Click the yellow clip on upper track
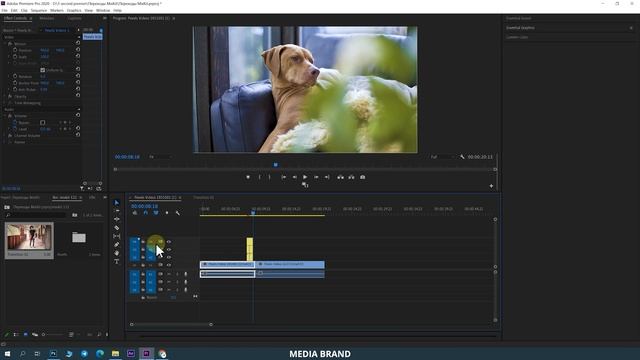 click(x=249, y=249)
